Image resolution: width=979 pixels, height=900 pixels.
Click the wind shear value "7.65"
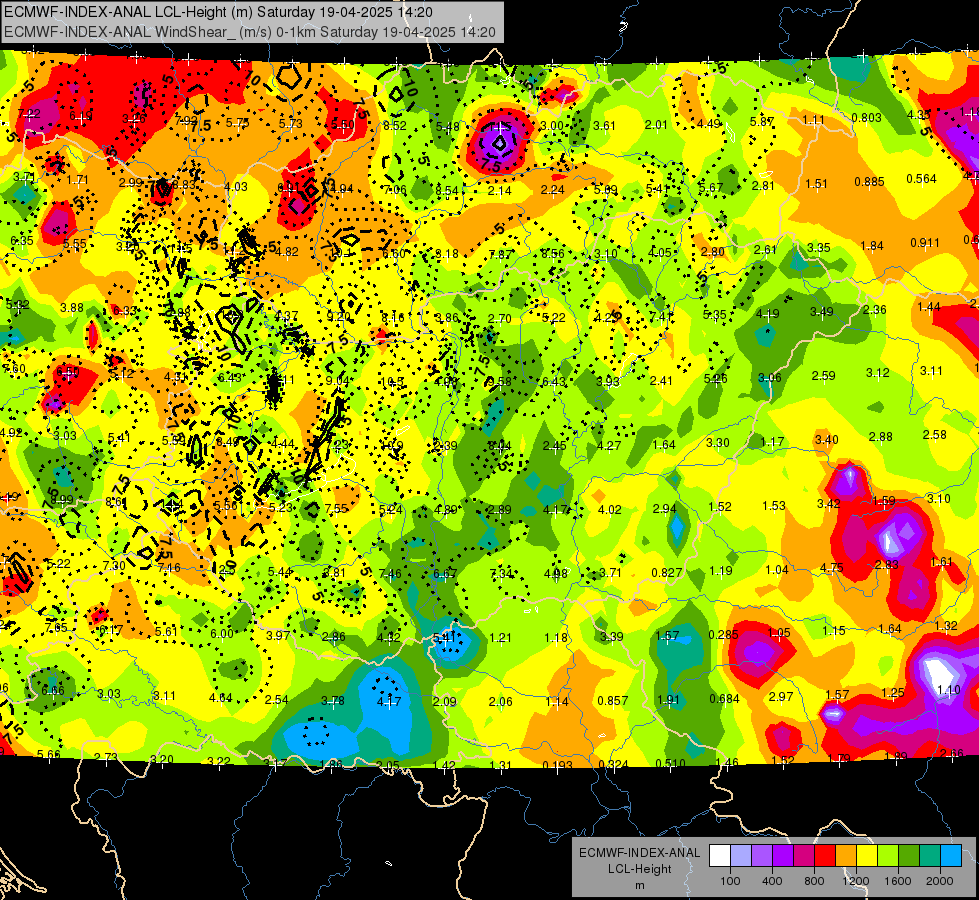click(56, 627)
